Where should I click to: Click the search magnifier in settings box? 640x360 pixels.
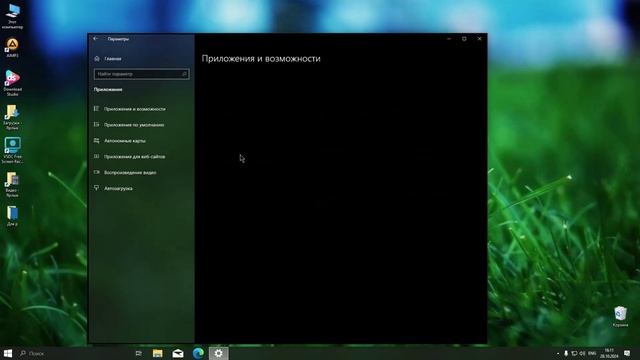click(x=184, y=74)
